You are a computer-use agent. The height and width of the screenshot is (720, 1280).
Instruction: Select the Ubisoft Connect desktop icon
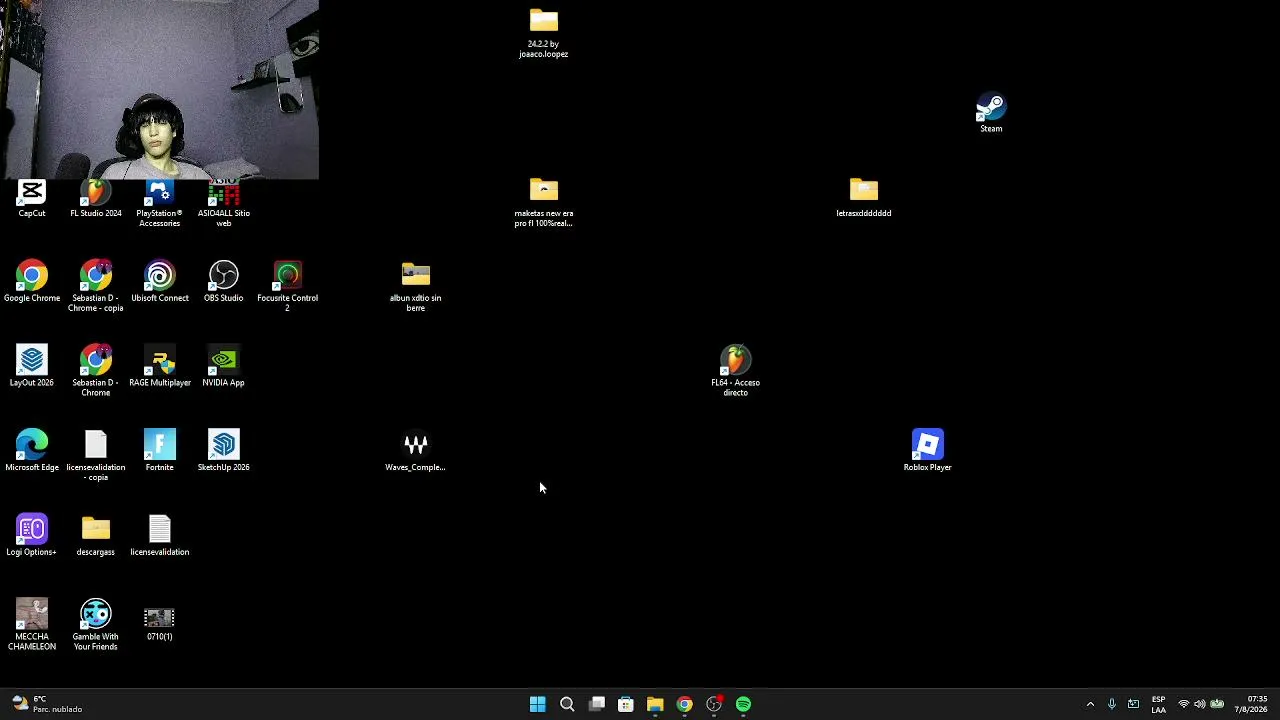click(160, 282)
